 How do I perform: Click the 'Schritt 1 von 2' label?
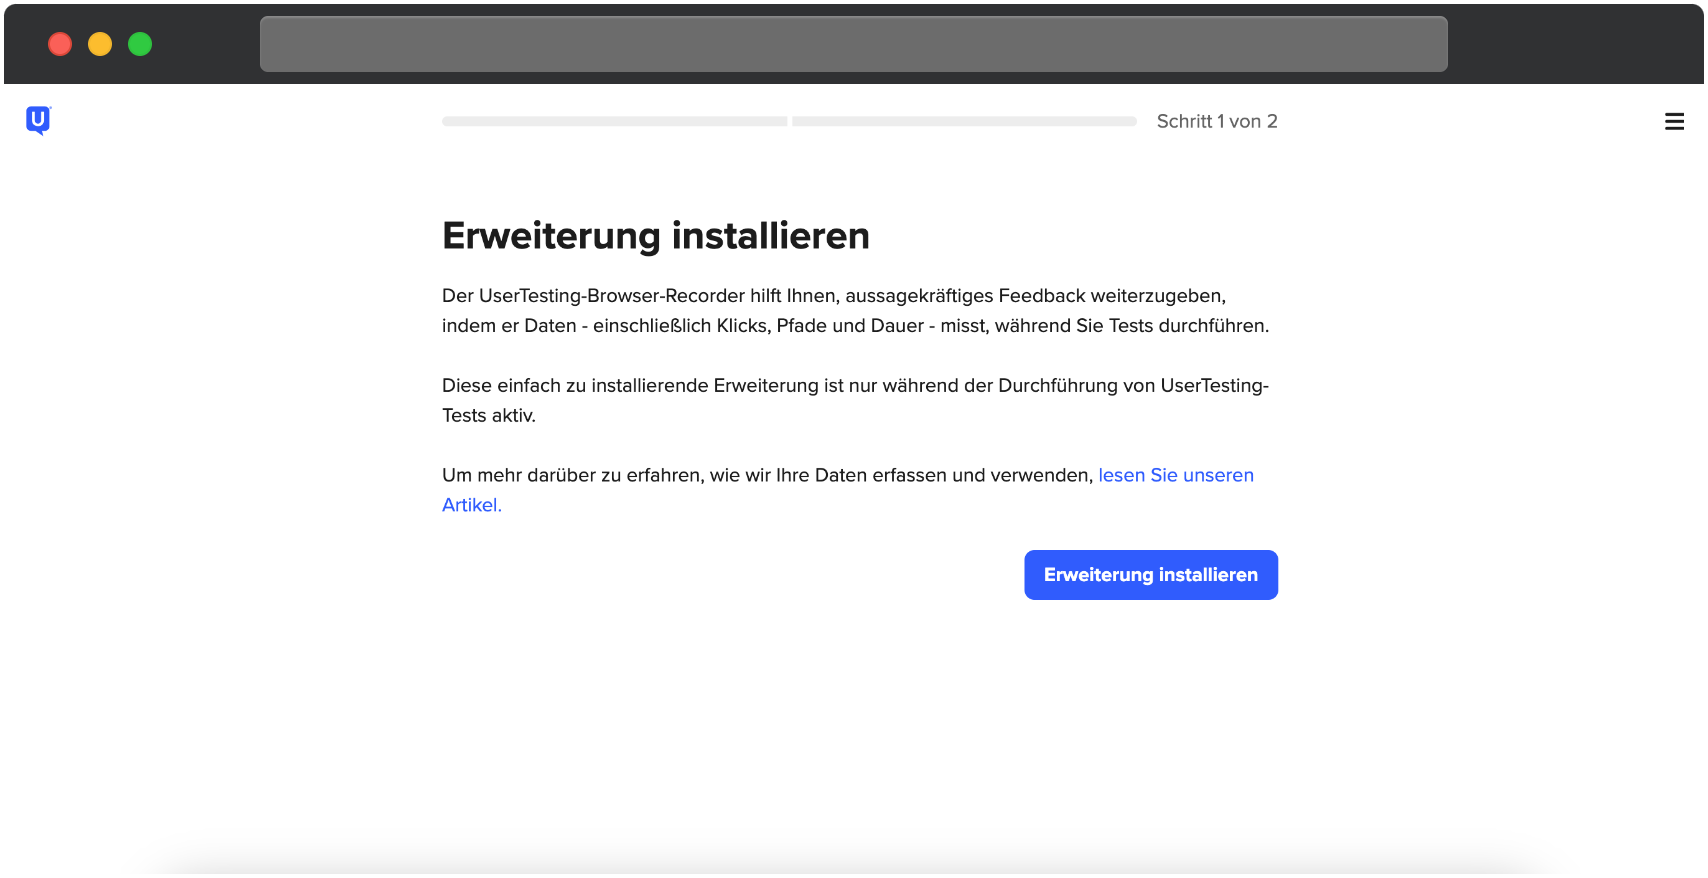(1217, 121)
